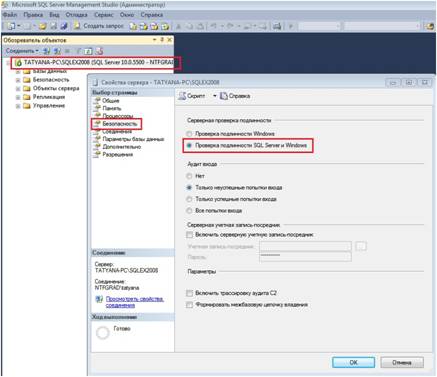Screen dimensions: 437x377
Task: Click the OK button in server properties
Action: click(x=353, y=362)
